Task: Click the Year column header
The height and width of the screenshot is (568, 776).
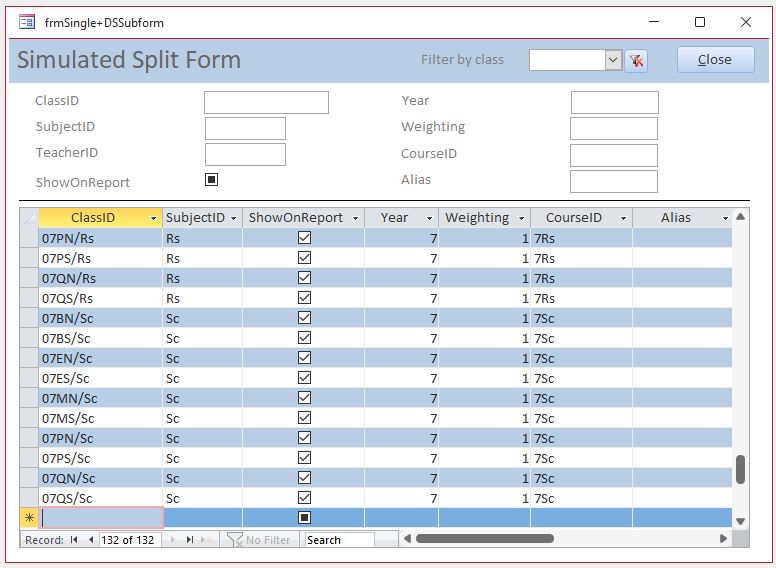Action: coord(394,218)
